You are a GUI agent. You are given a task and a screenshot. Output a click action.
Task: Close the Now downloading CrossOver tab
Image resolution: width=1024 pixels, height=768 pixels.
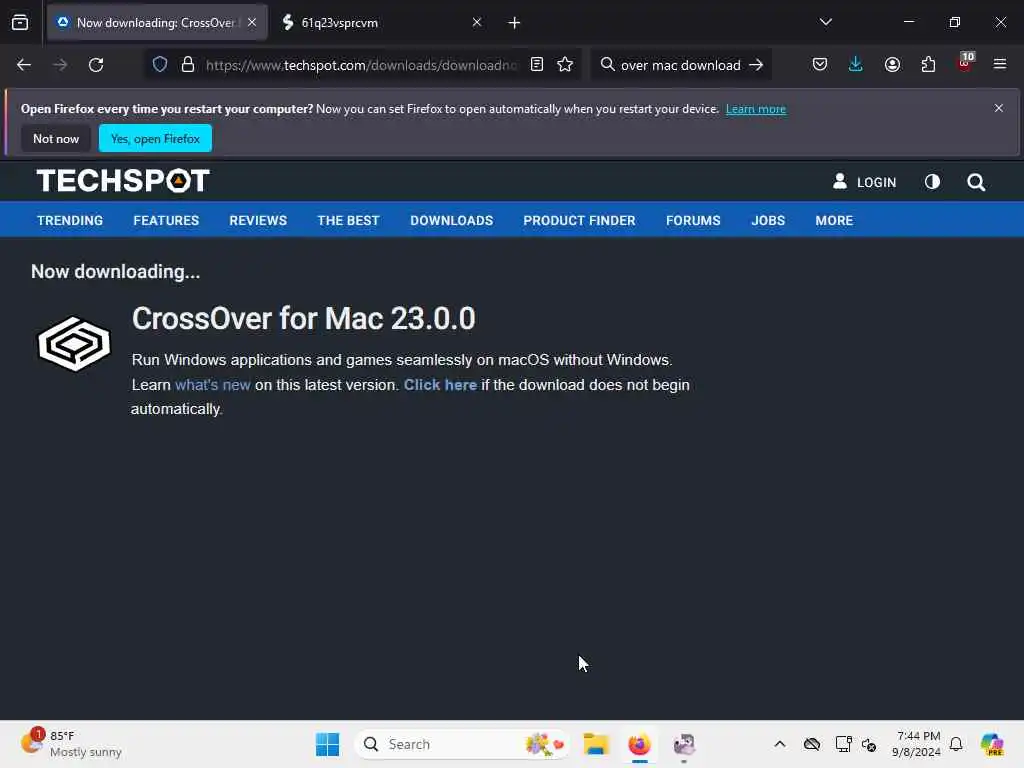(x=252, y=23)
